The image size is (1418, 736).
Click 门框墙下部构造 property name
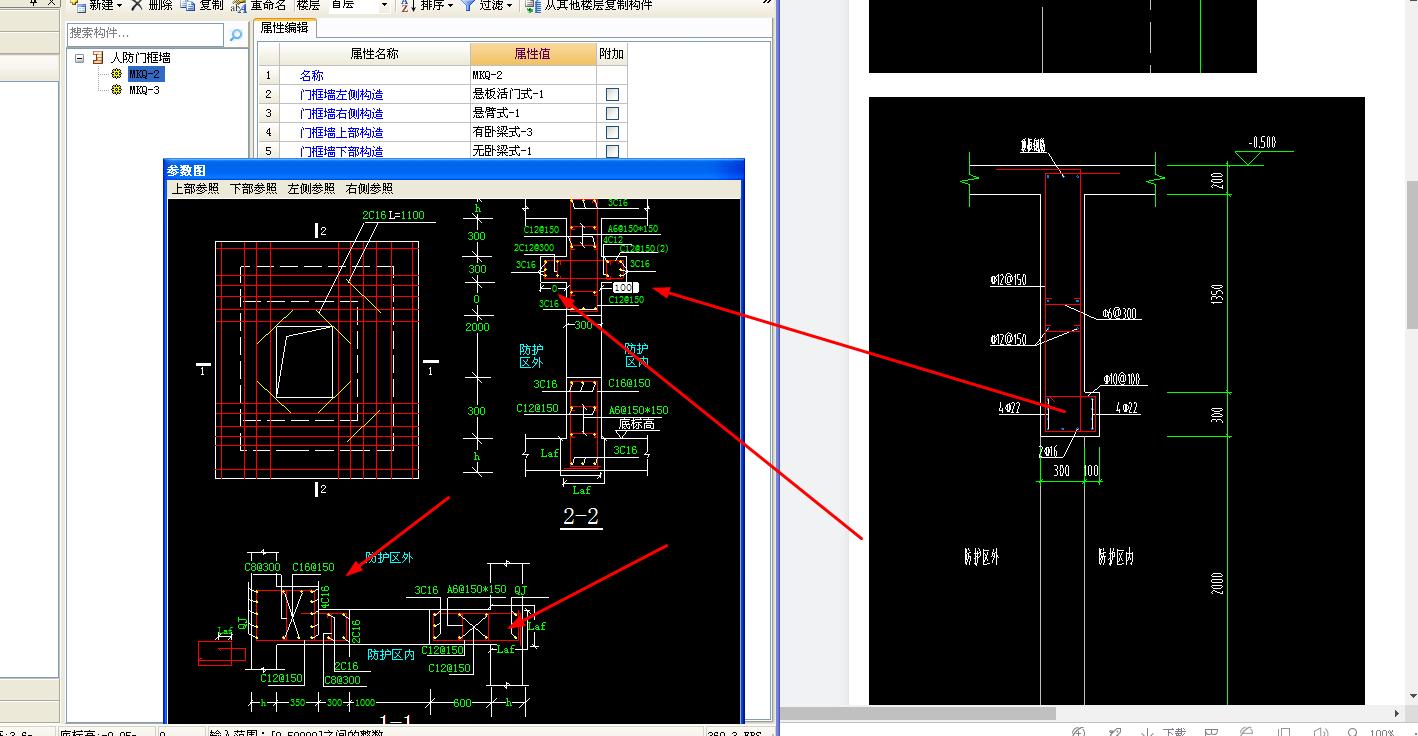pyautogui.click(x=341, y=151)
